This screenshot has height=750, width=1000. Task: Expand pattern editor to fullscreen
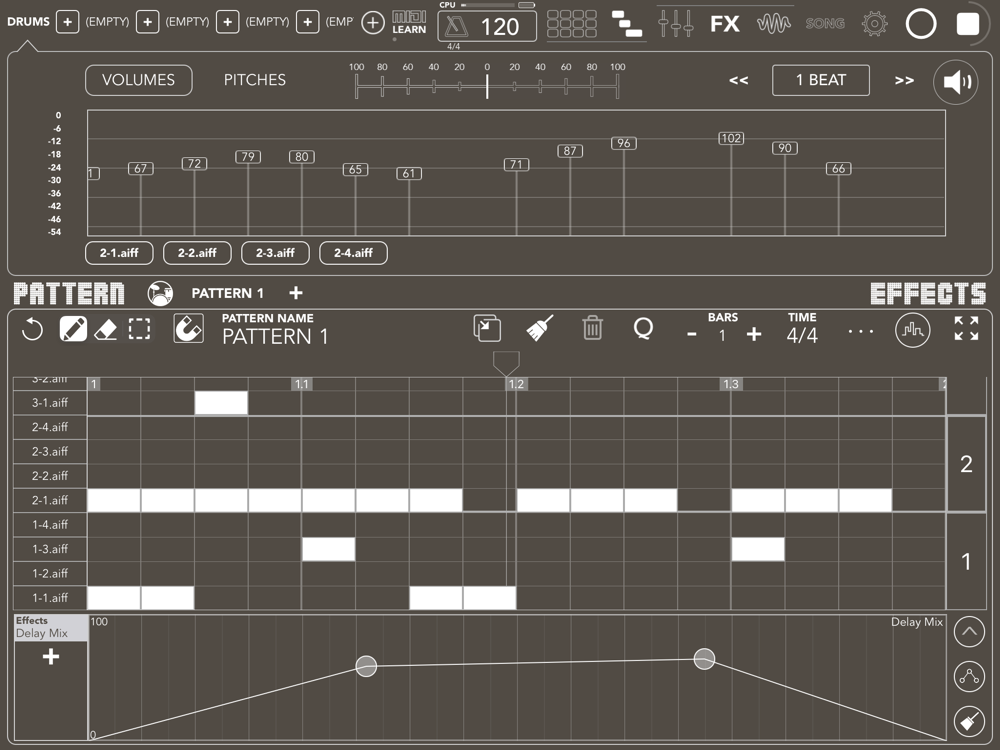966,328
